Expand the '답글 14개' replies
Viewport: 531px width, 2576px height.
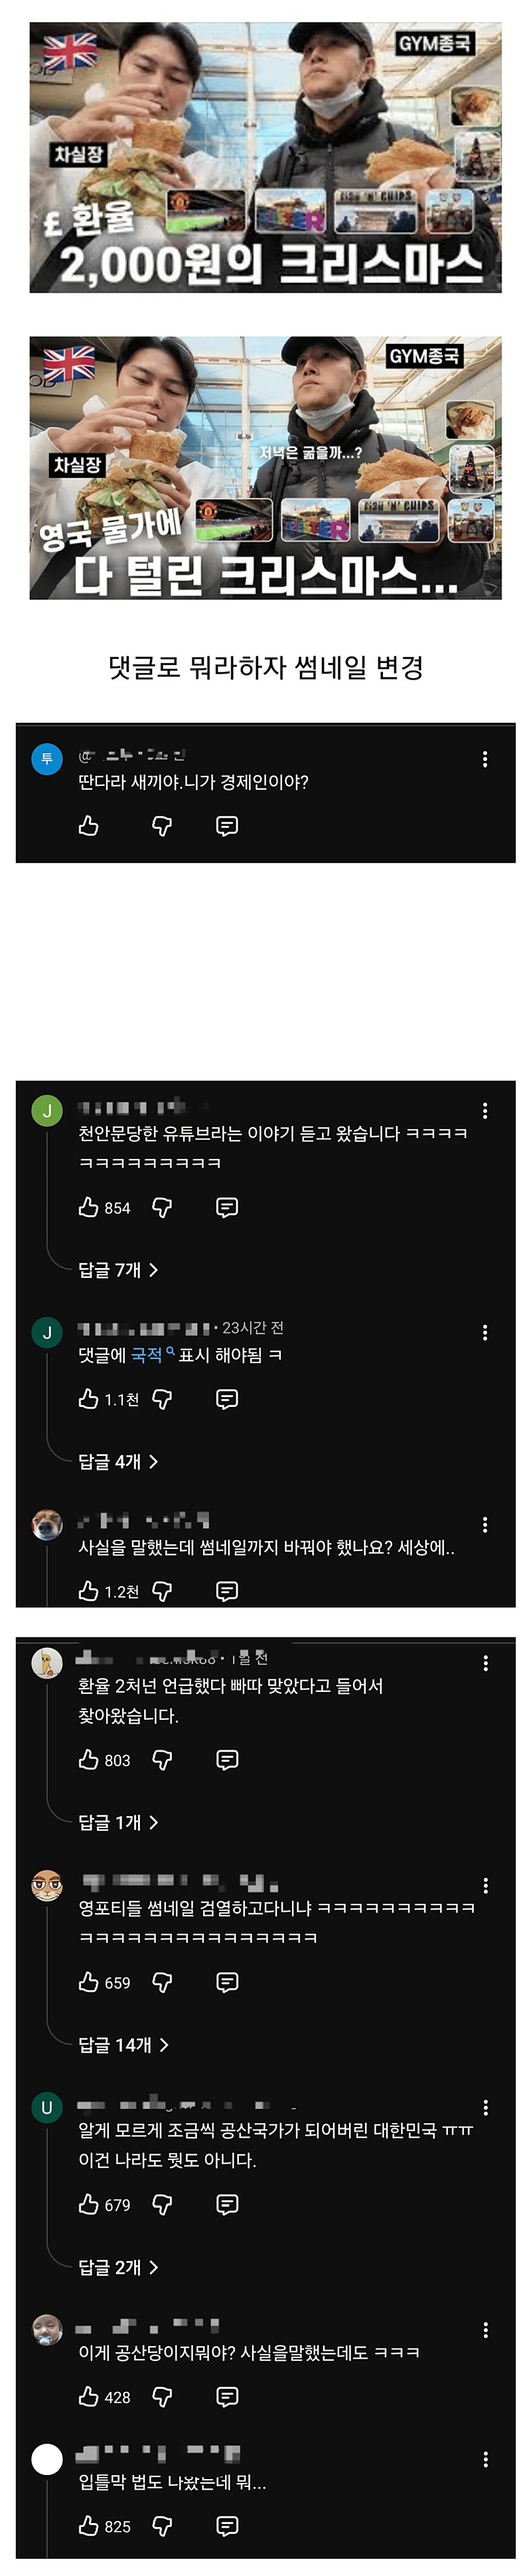pos(123,2044)
